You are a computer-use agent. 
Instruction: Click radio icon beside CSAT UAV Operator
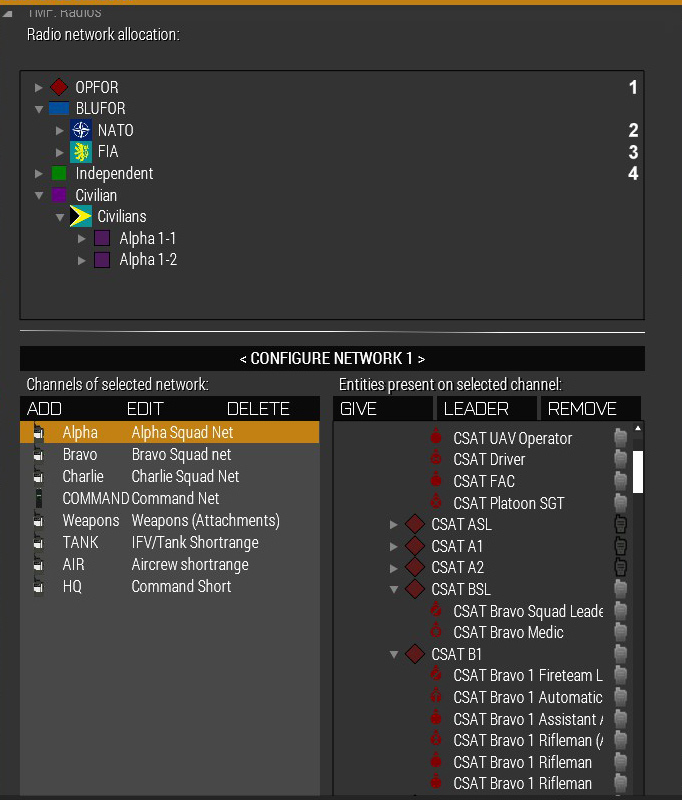[620, 438]
